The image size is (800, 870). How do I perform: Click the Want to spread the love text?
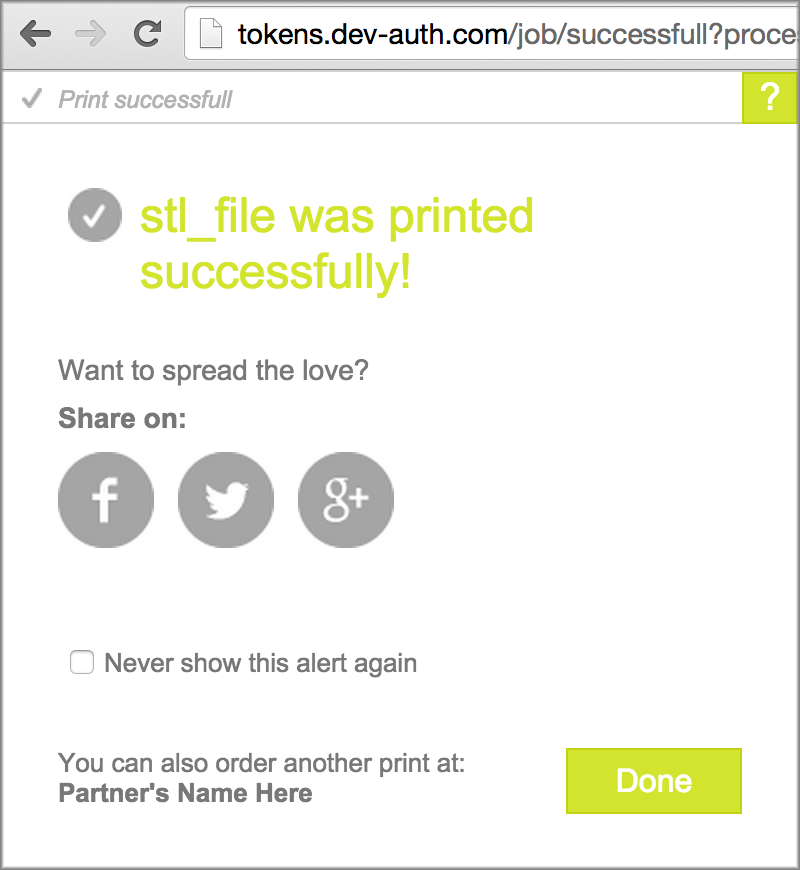pyautogui.click(x=213, y=370)
